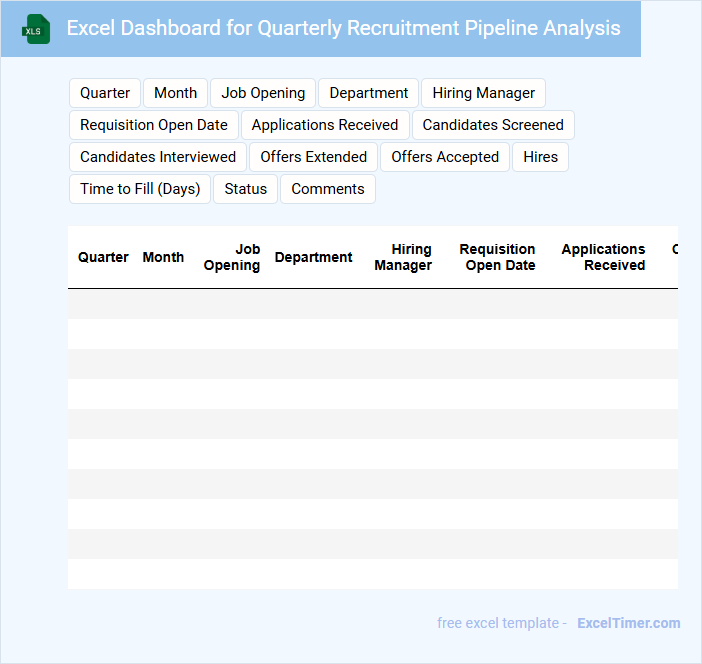Click the Job Opening column header

(x=232, y=257)
